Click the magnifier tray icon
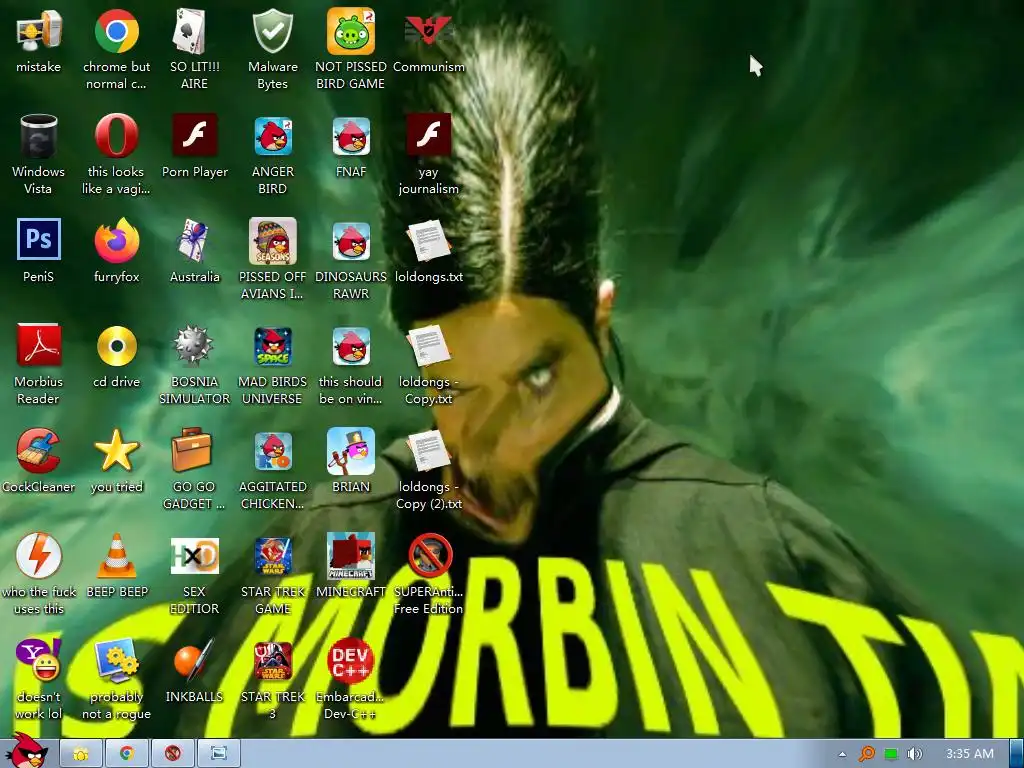Viewport: 1024px width, 768px height. 867,754
